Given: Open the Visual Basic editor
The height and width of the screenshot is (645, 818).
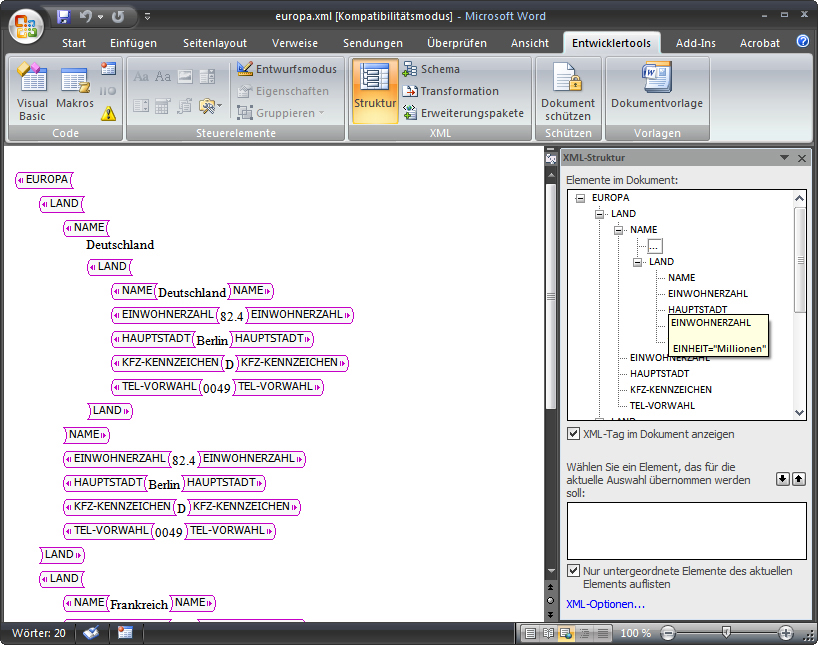Looking at the screenshot, I should click(32, 92).
